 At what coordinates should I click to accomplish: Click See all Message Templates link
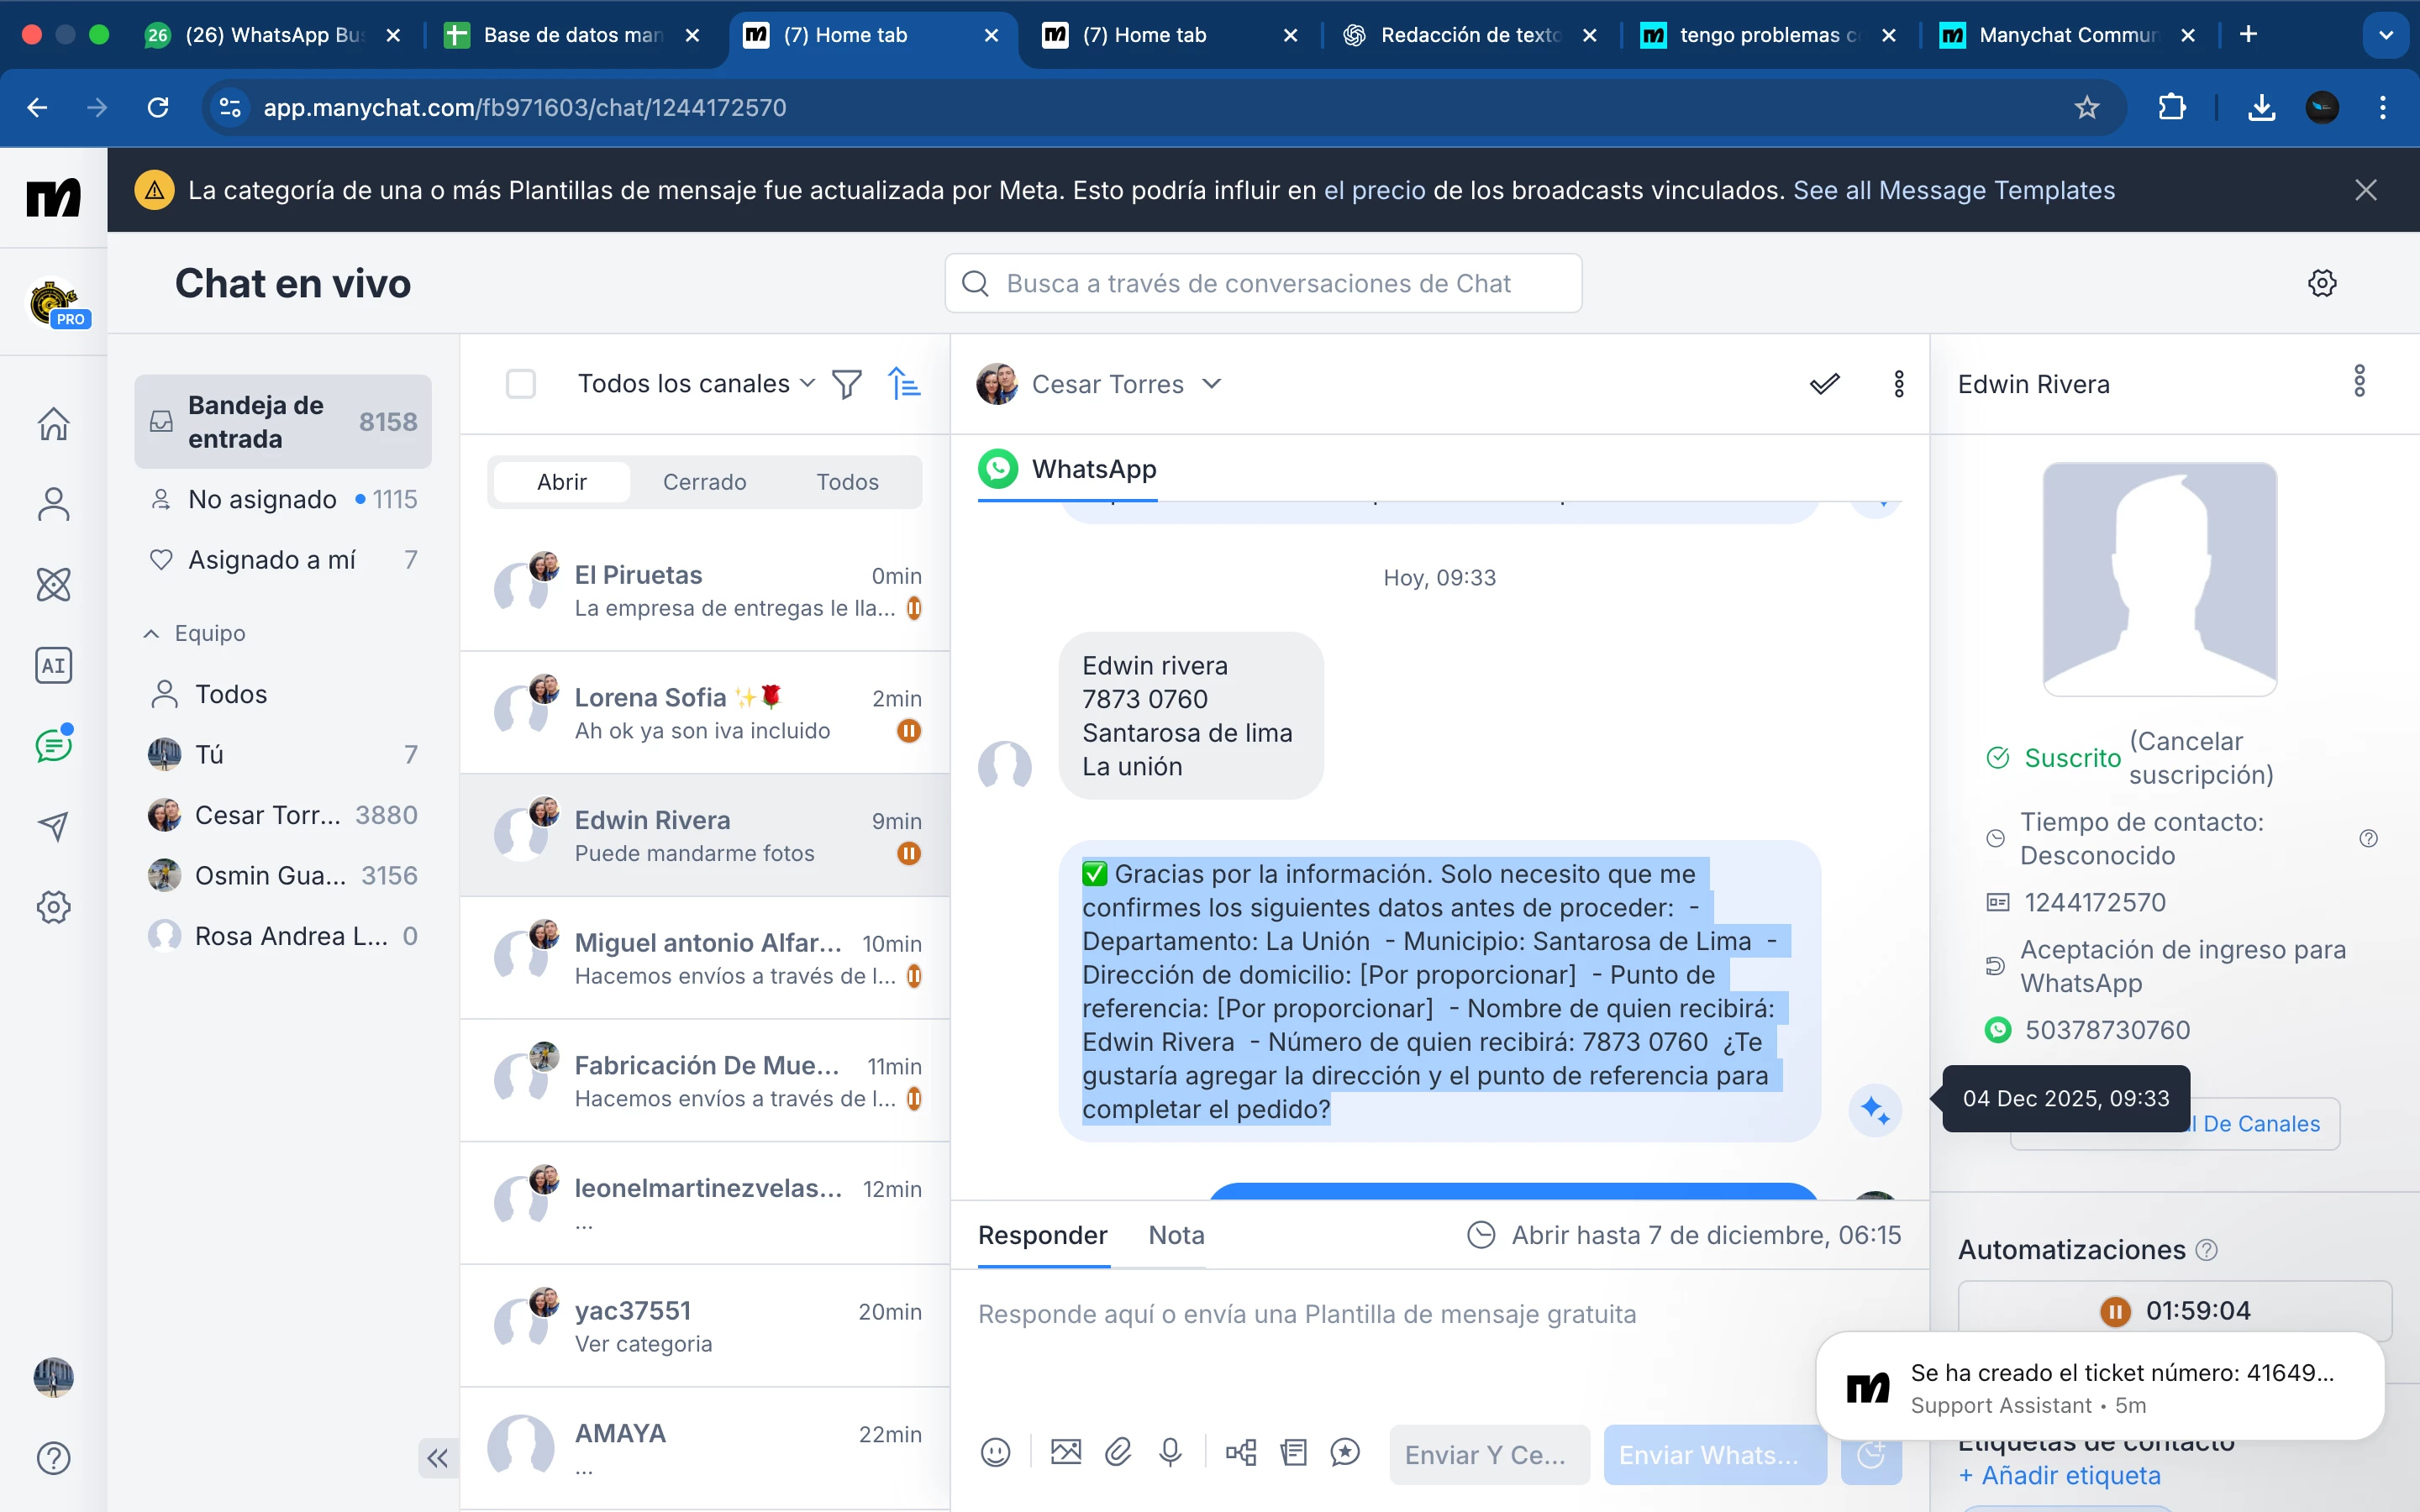click(x=1953, y=190)
